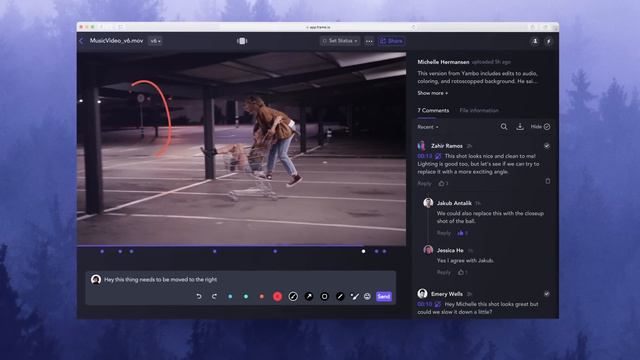Image resolution: width=640 pixels, height=360 pixels.
Task: Jump to Zahir Ramos comment timestamp
Action: pyautogui.click(x=424, y=156)
